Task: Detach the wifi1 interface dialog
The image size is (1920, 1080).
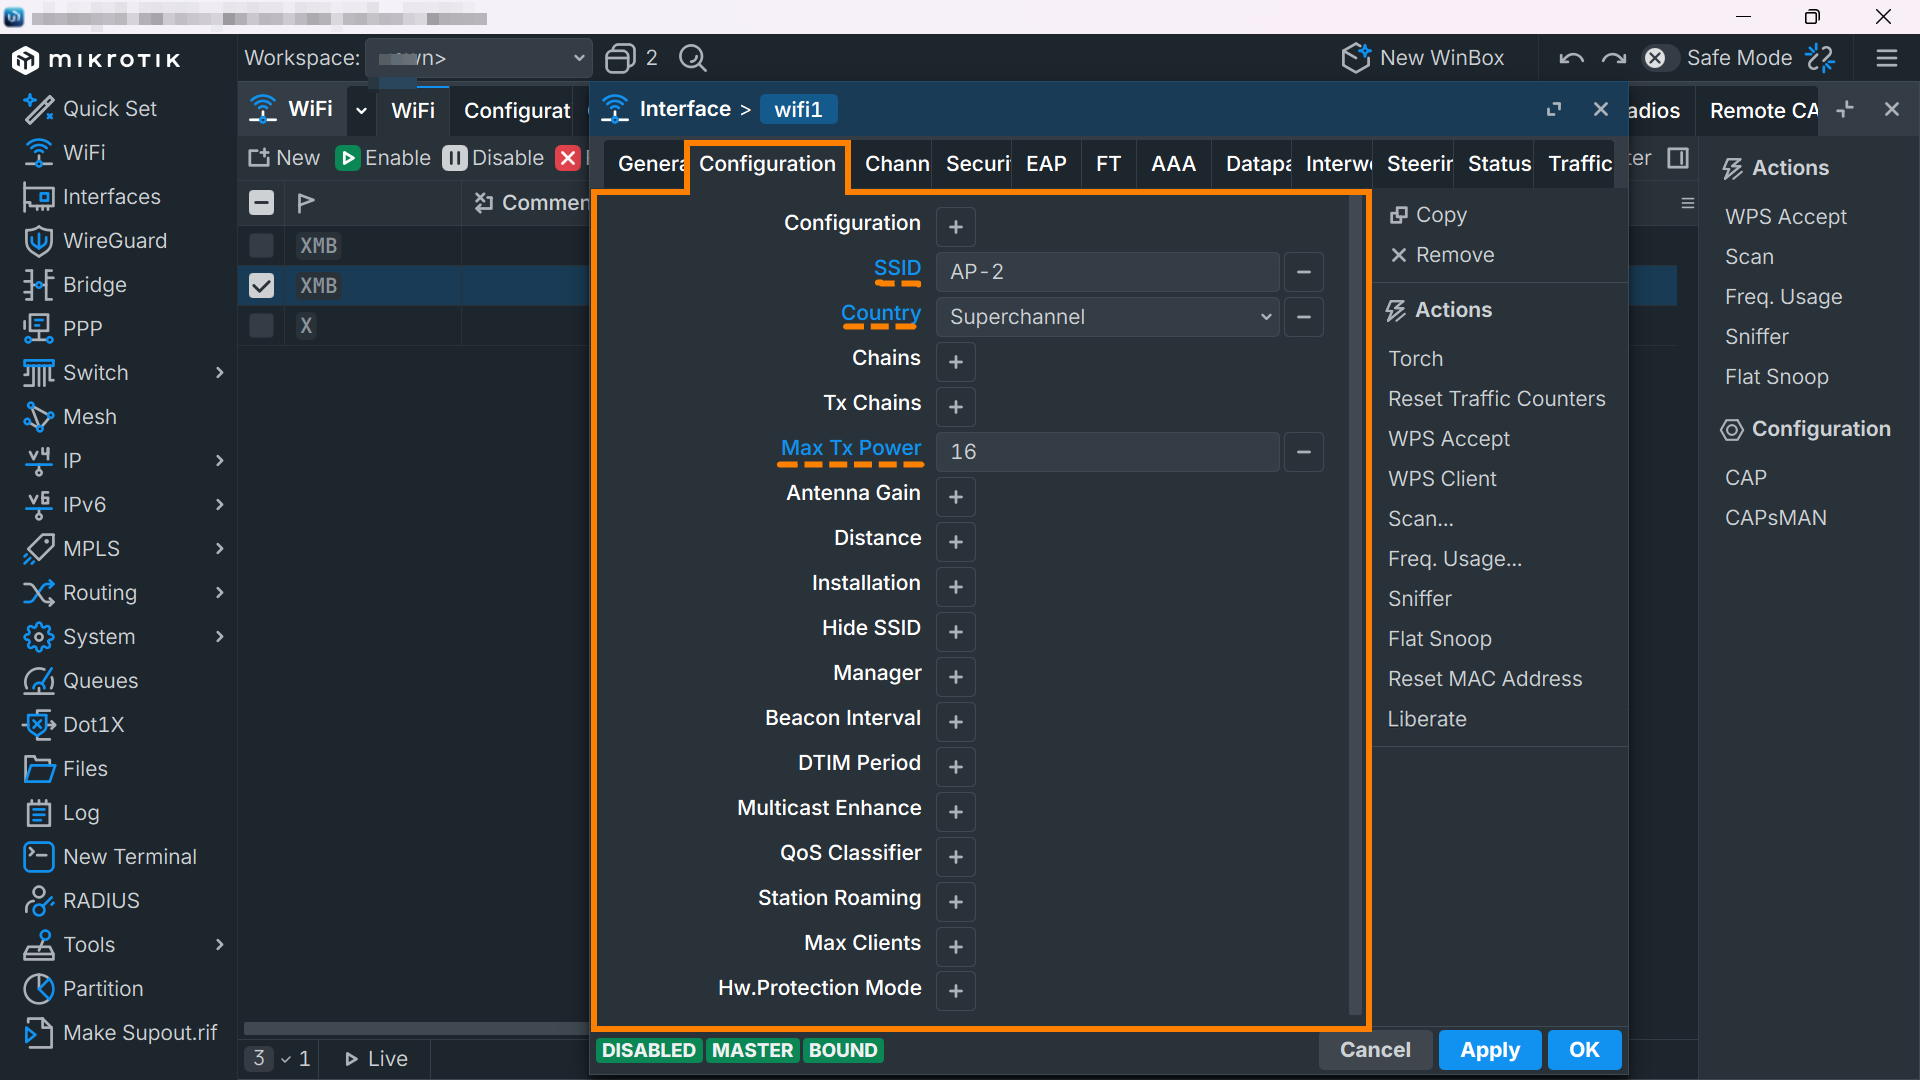Action: coord(1554,109)
